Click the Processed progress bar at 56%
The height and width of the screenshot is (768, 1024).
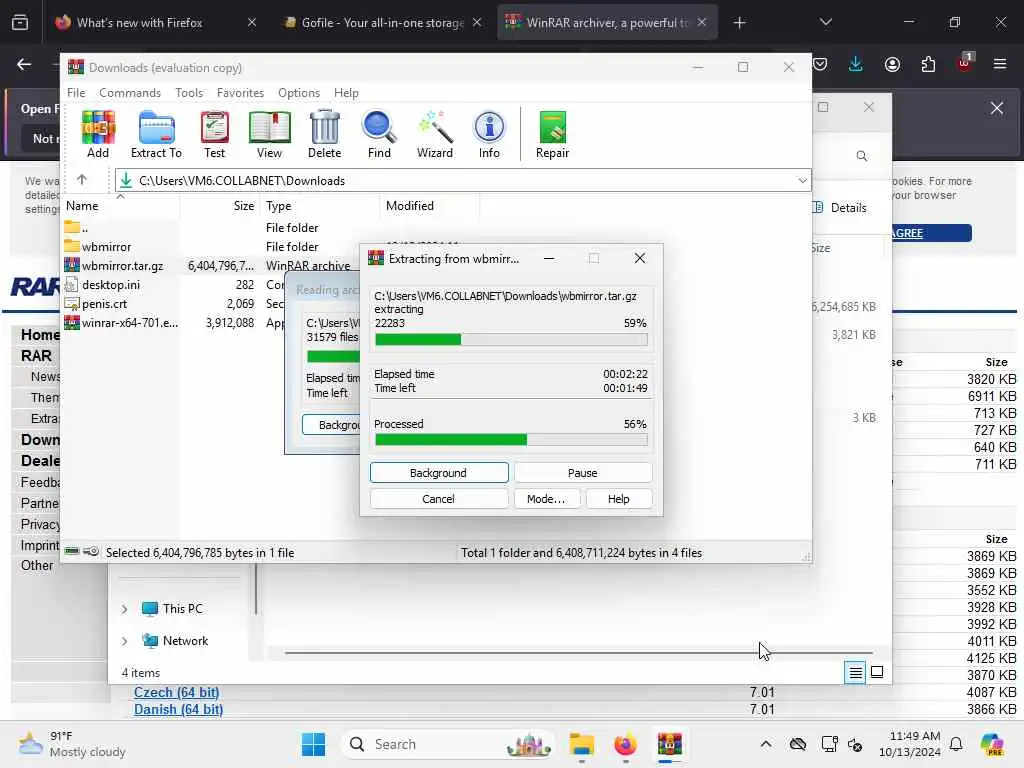pos(511,440)
